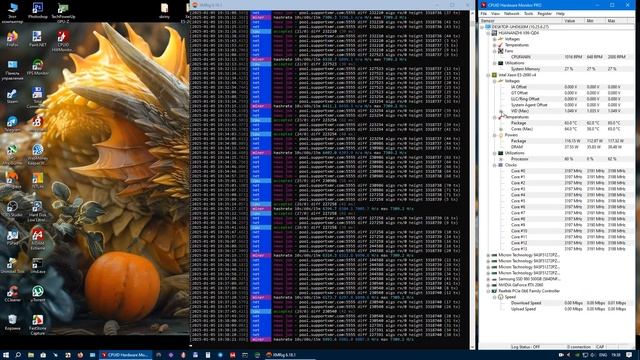The image size is (640, 360).
Task: Open the This PC desktop icon
Action: click(12, 12)
